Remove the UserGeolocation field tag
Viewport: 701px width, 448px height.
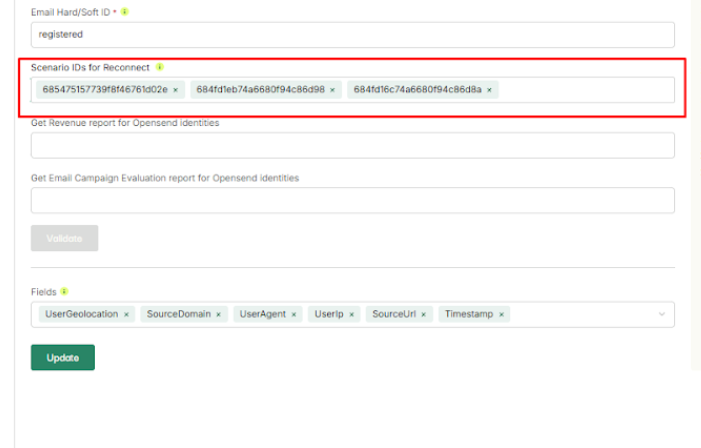click(127, 314)
